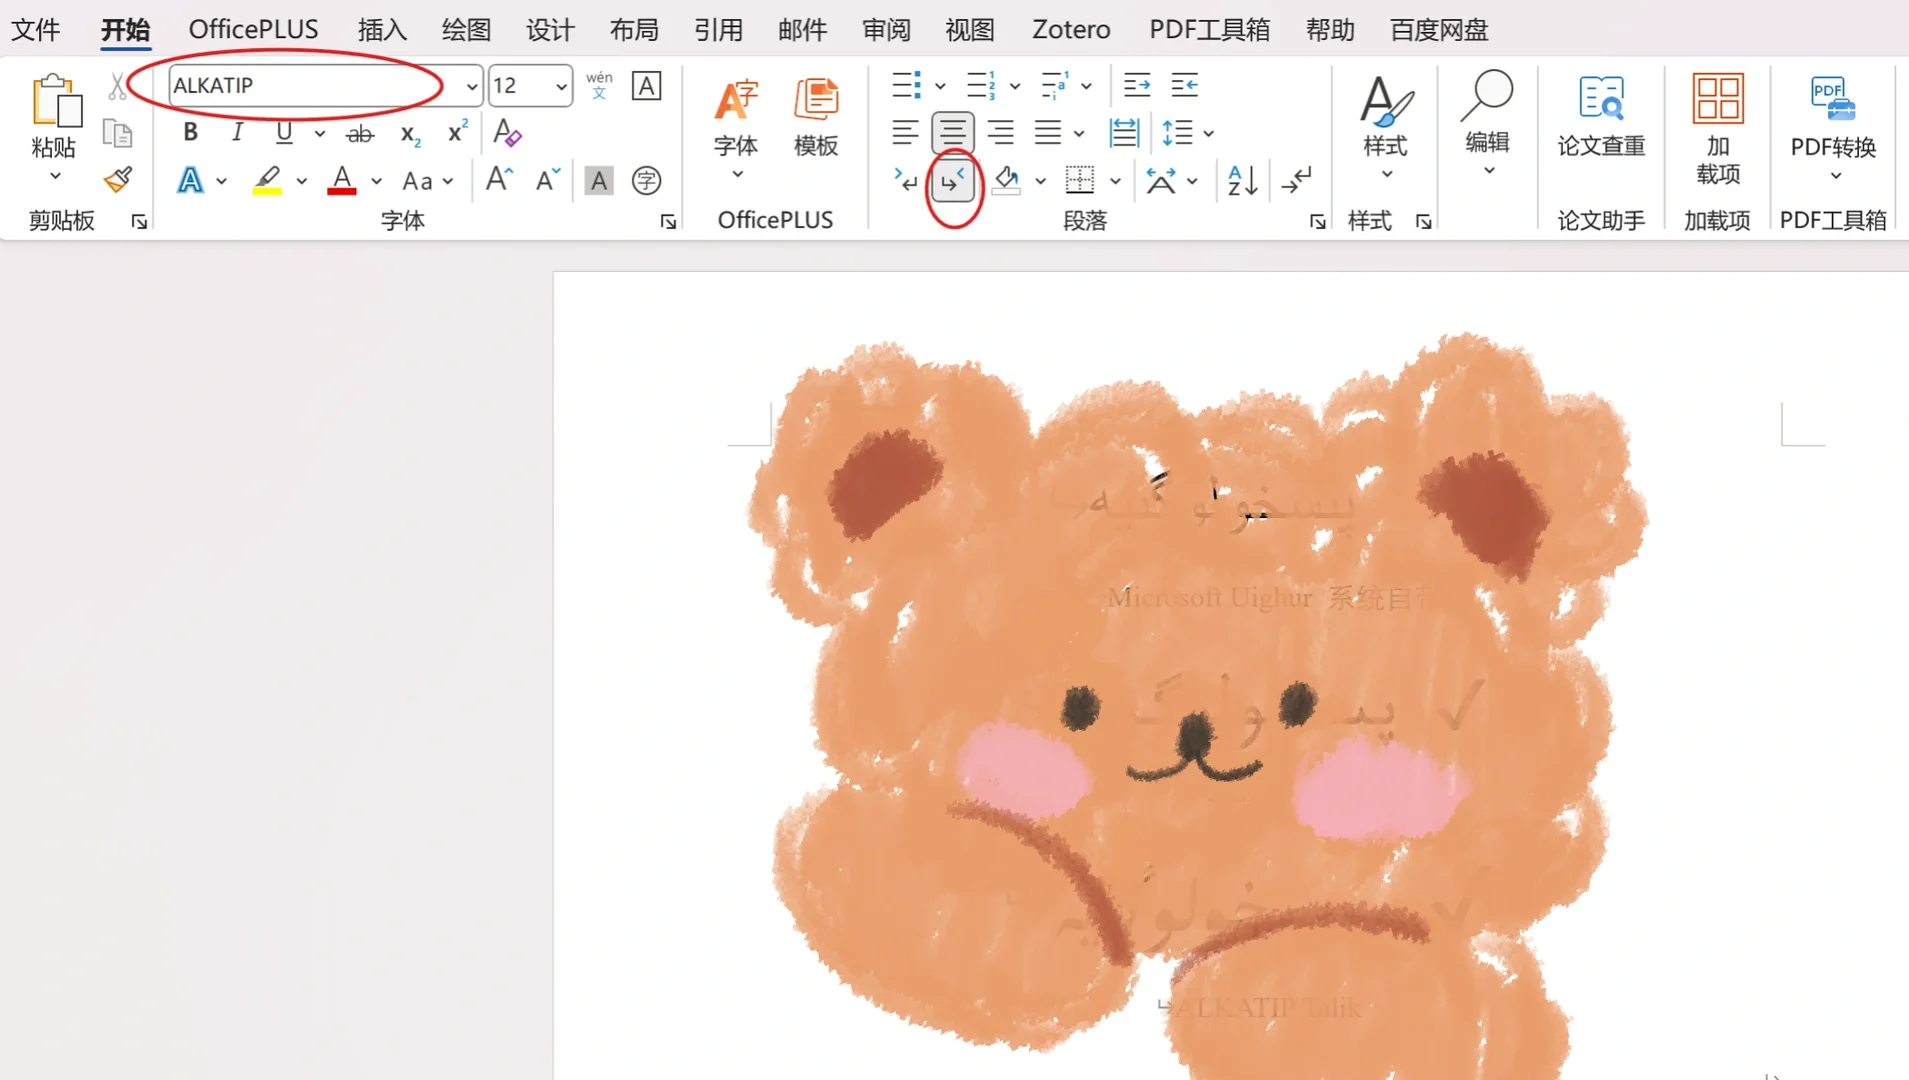
Task: Increase font size with A-up icon
Action: [x=499, y=180]
